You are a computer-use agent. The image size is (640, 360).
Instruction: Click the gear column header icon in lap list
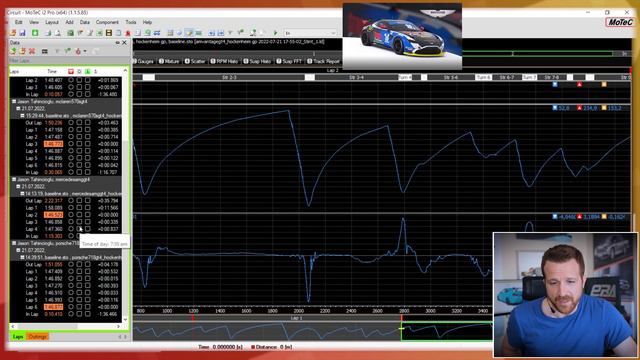pyautogui.click(x=80, y=71)
